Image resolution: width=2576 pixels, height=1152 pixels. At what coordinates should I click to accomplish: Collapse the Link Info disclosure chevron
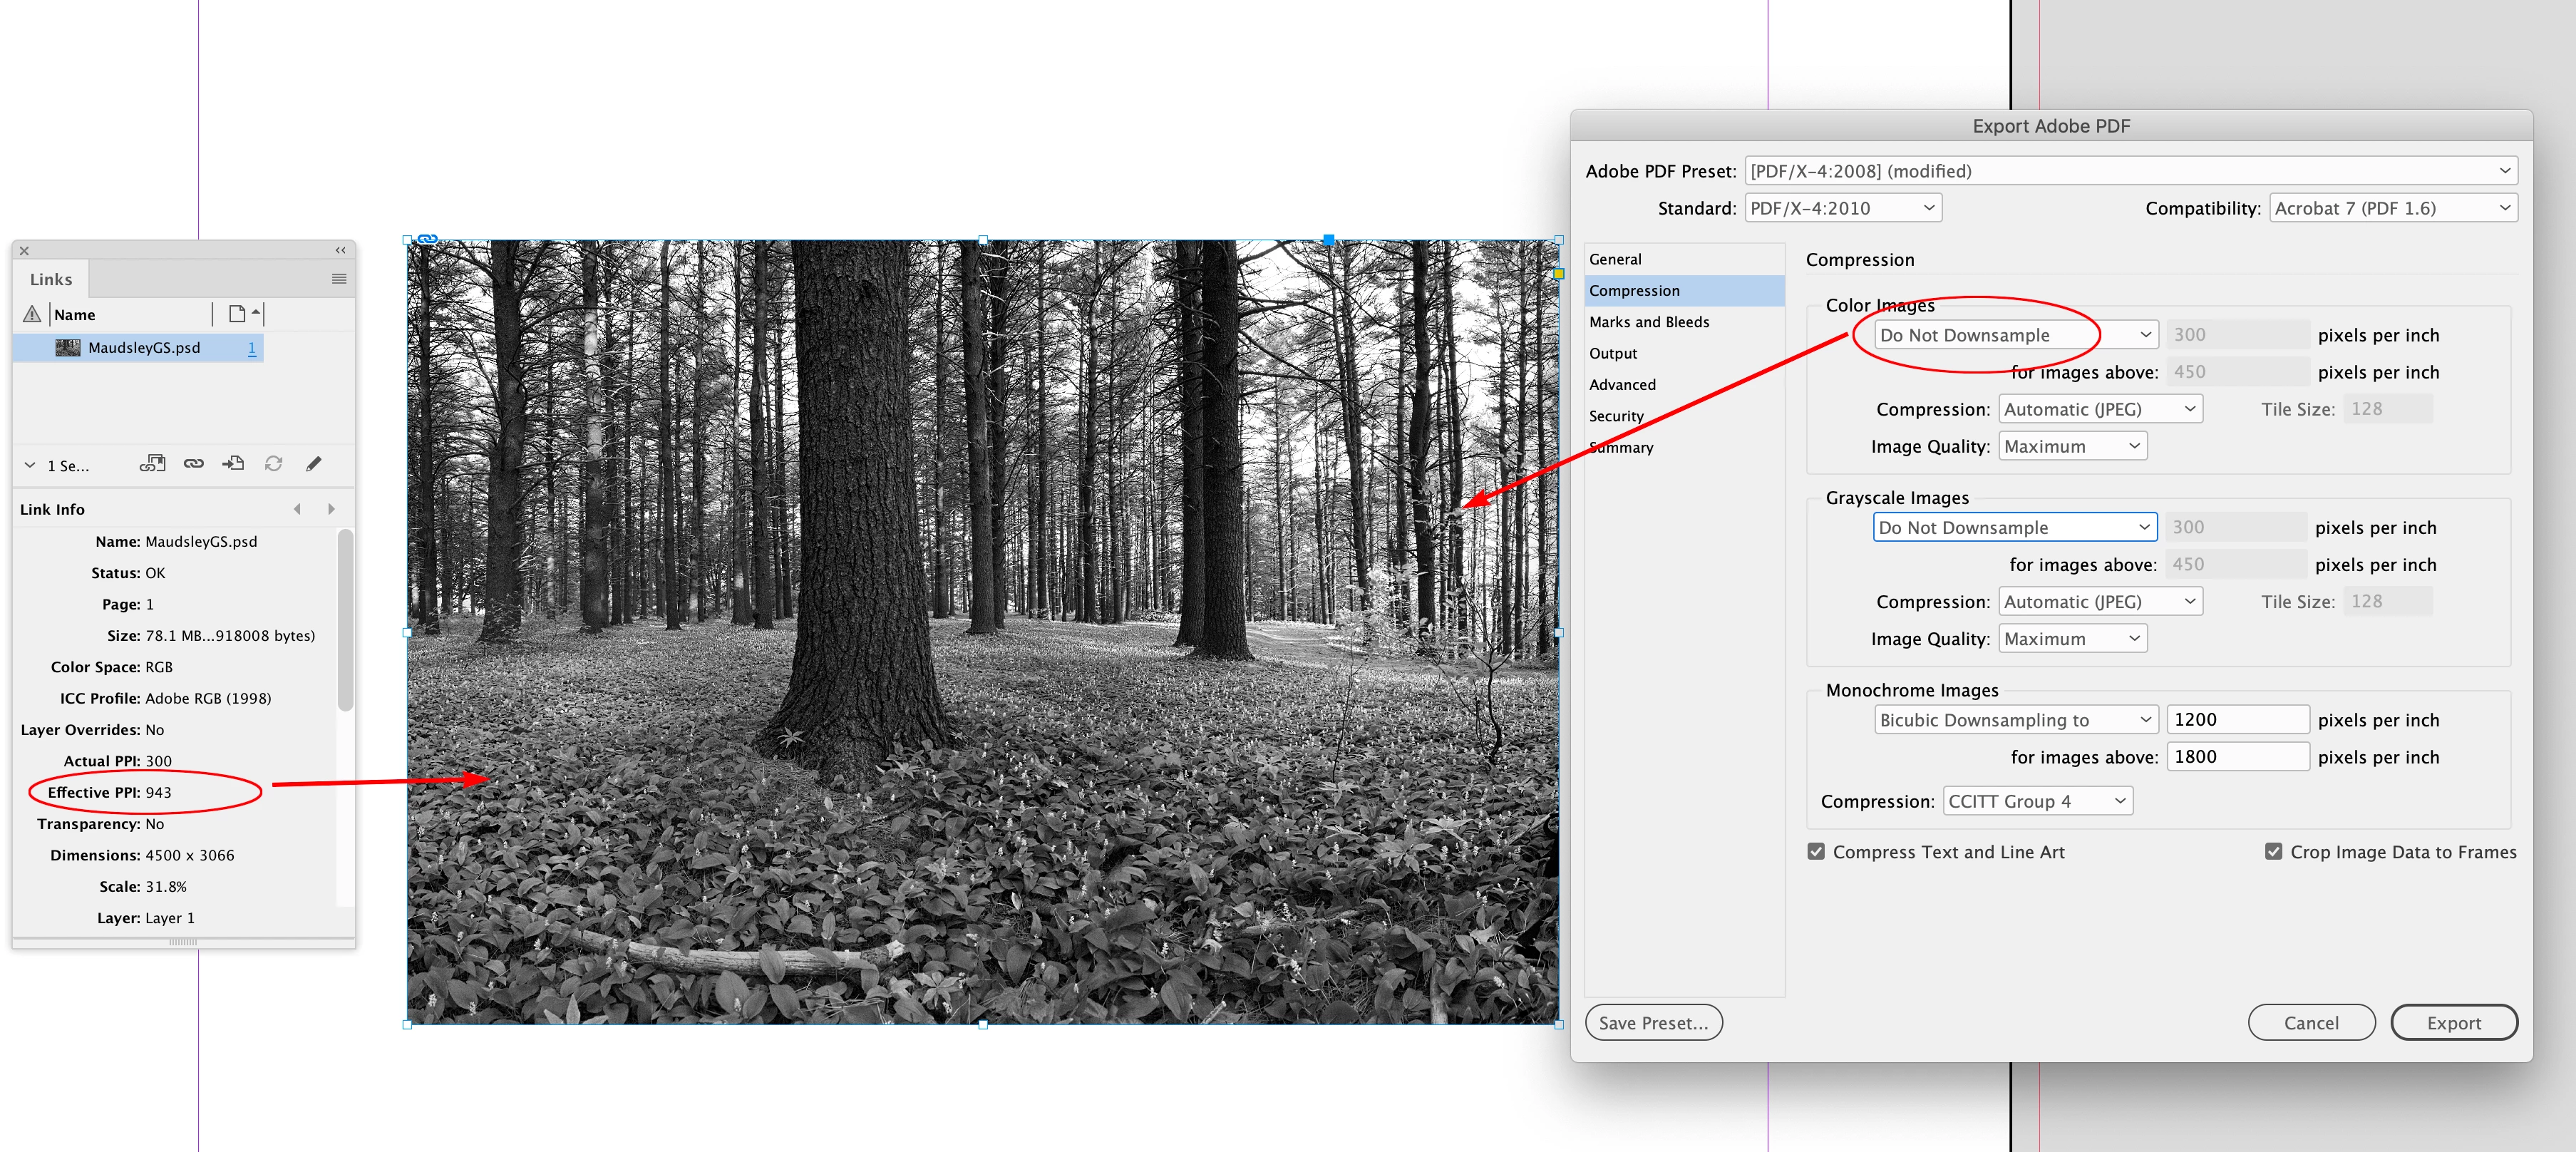(30, 465)
